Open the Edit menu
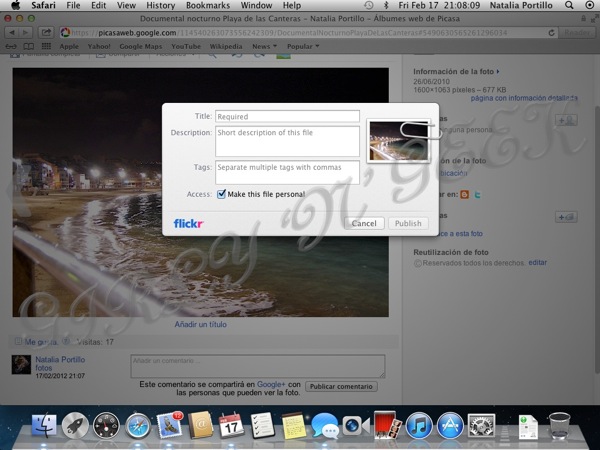The width and height of the screenshot is (600, 450). [99, 5]
